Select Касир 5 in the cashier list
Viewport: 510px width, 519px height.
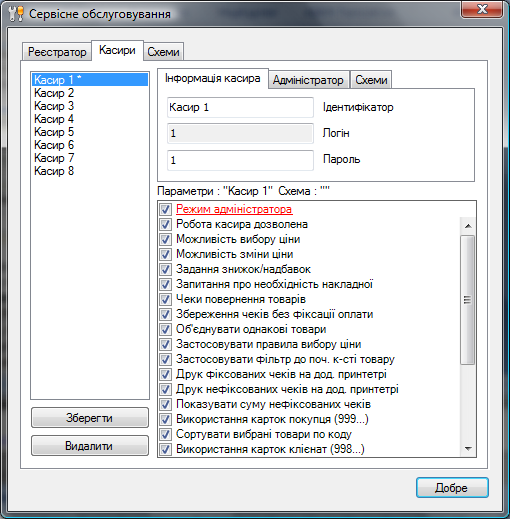click(x=90, y=132)
